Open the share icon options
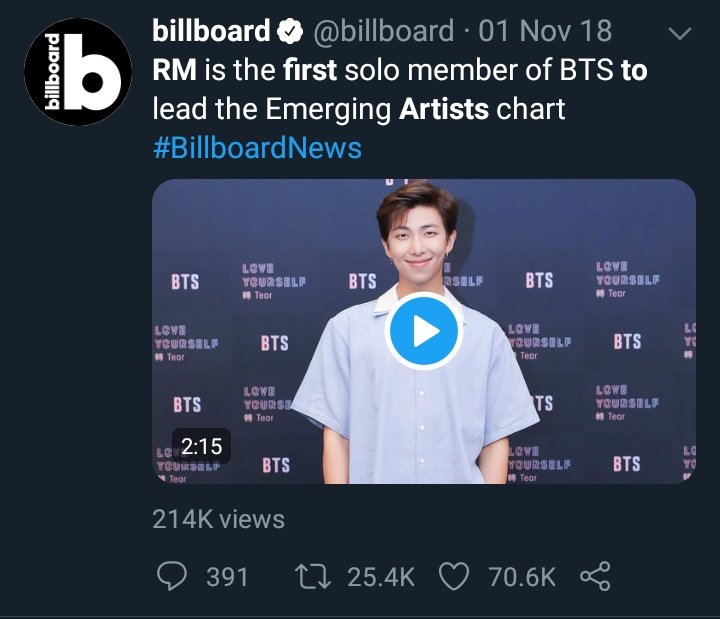Screen dimensions: 720x619 pyautogui.click(x=595, y=576)
